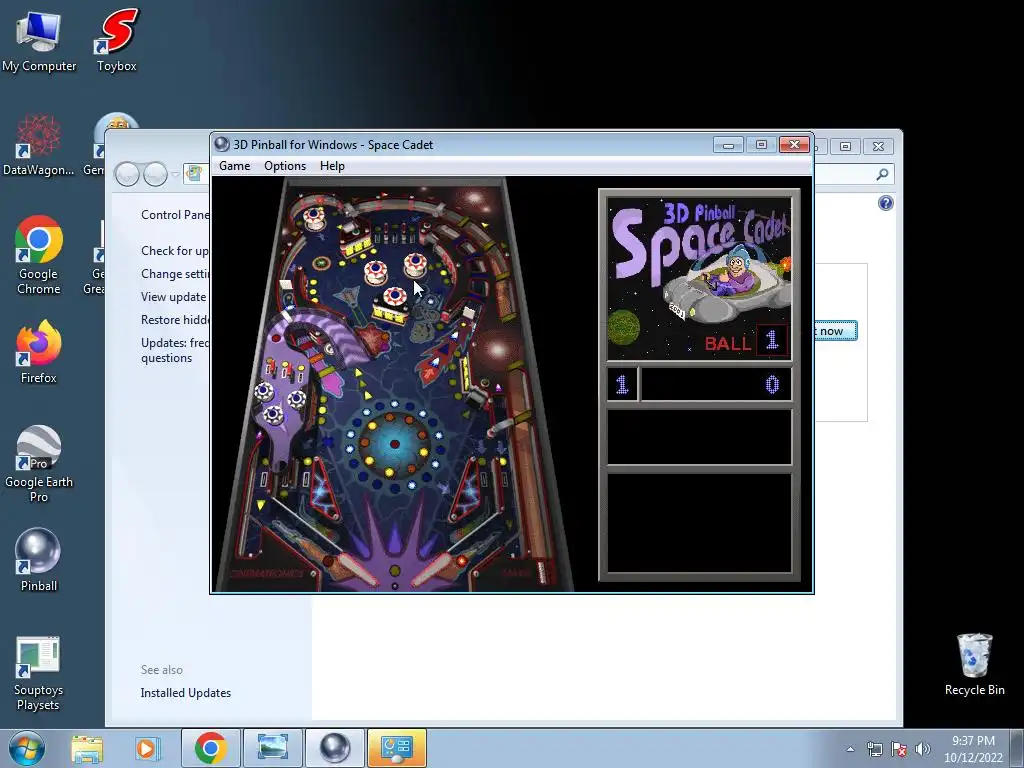The height and width of the screenshot is (768, 1024).
Task: Open the Game menu in Pinball
Action: point(234,166)
